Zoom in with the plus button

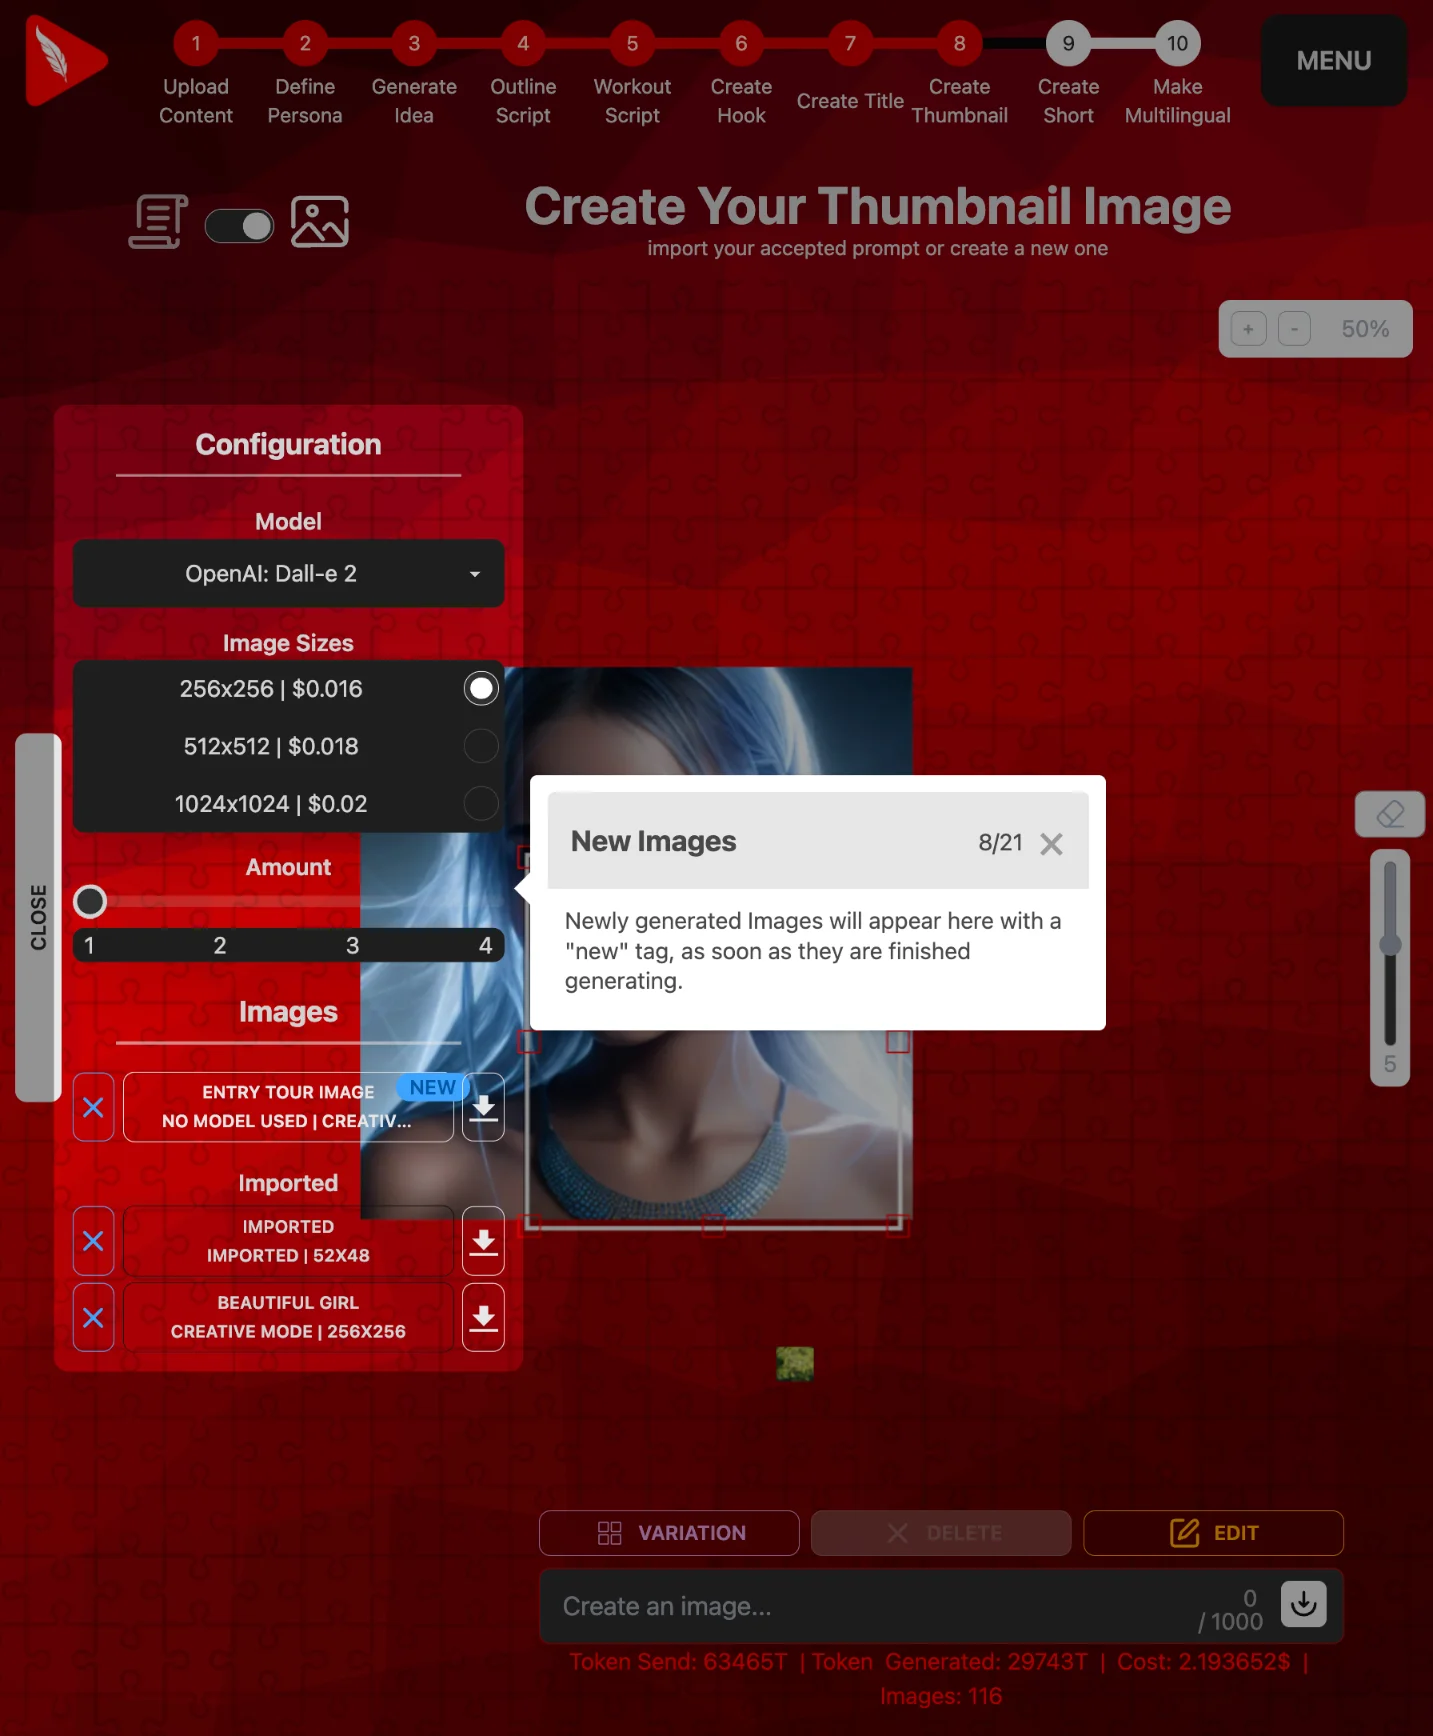tap(1248, 329)
